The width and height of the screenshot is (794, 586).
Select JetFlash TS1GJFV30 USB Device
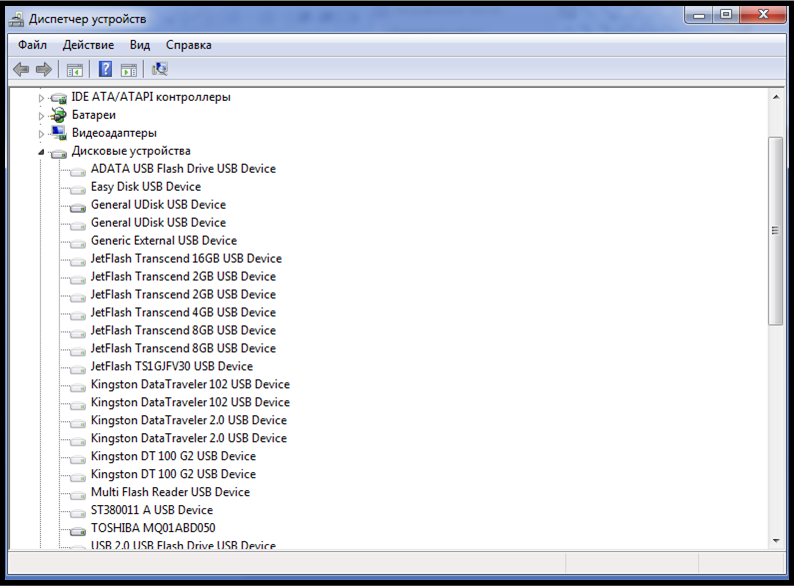pyautogui.click(x=172, y=366)
